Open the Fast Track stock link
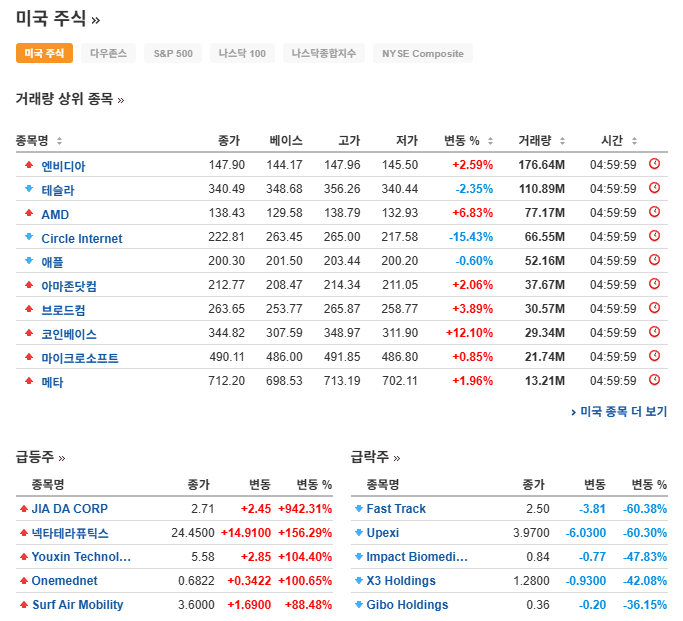Image resolution: width=683 pixels, height=621 pixels. 396,509
